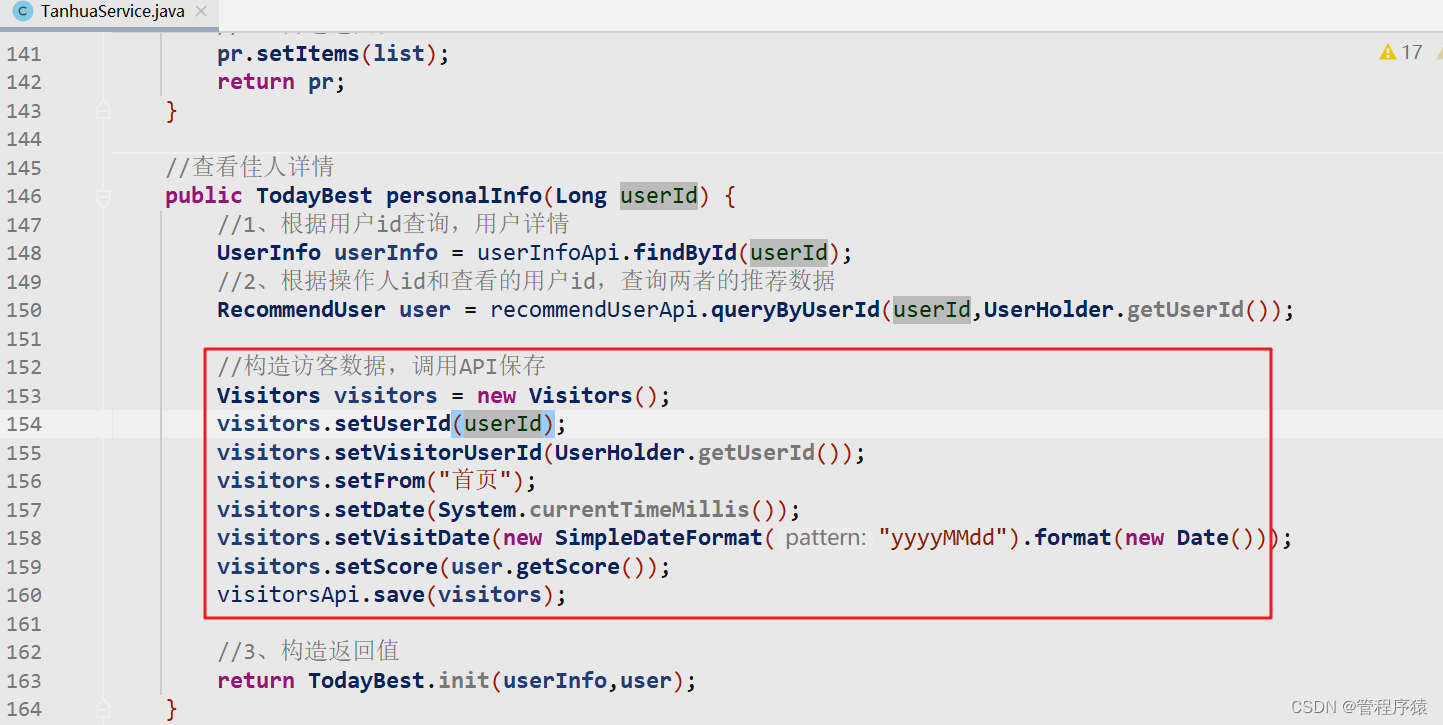The image size is (1443, 725).
Task: Click the setUserId call on line 154
Action: (392, 424)
